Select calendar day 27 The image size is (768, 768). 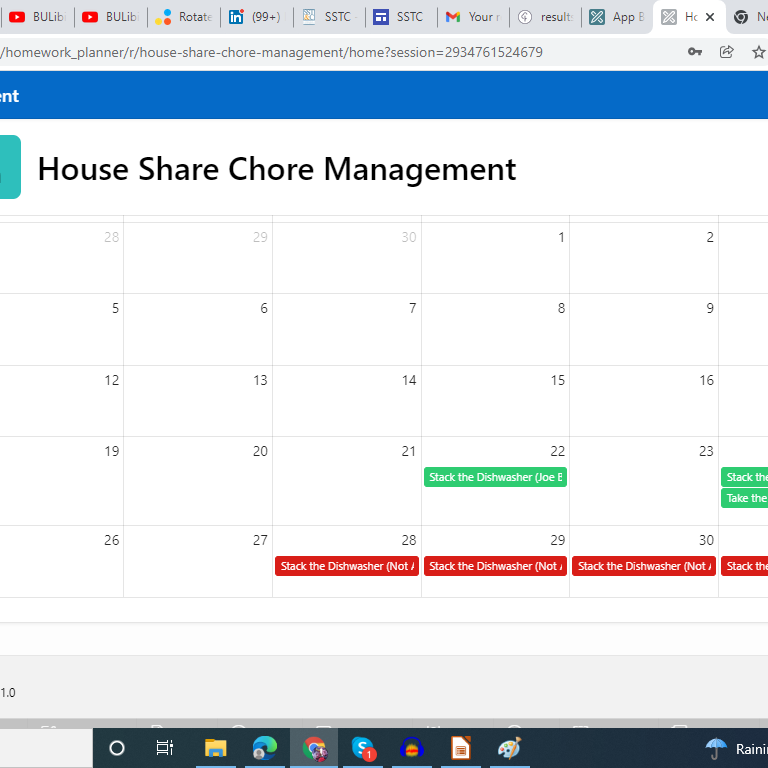pos(198,561)
